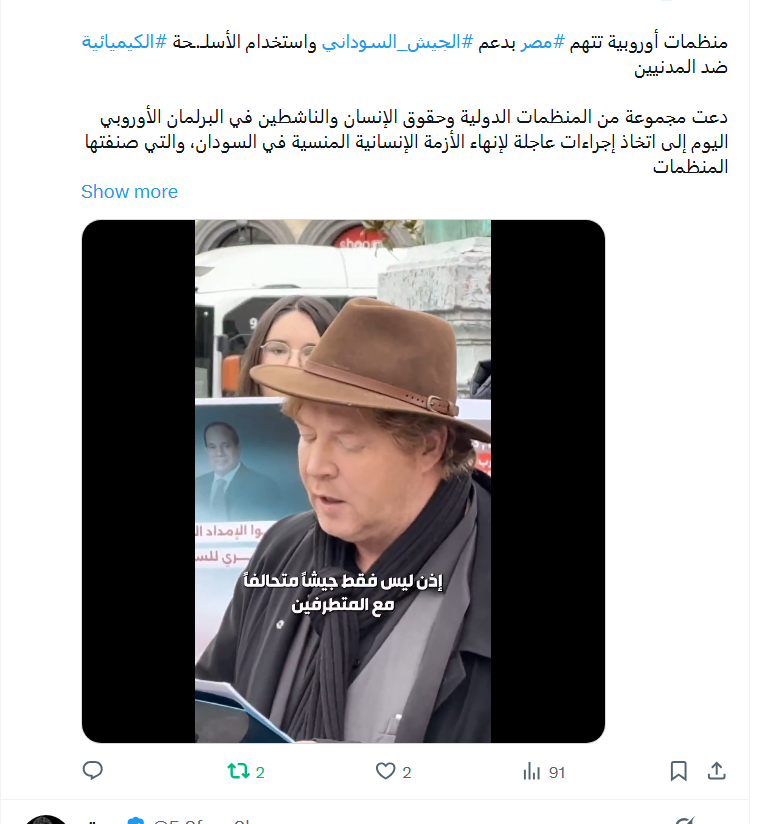Open the #الكيميائية hashtag

124,42
